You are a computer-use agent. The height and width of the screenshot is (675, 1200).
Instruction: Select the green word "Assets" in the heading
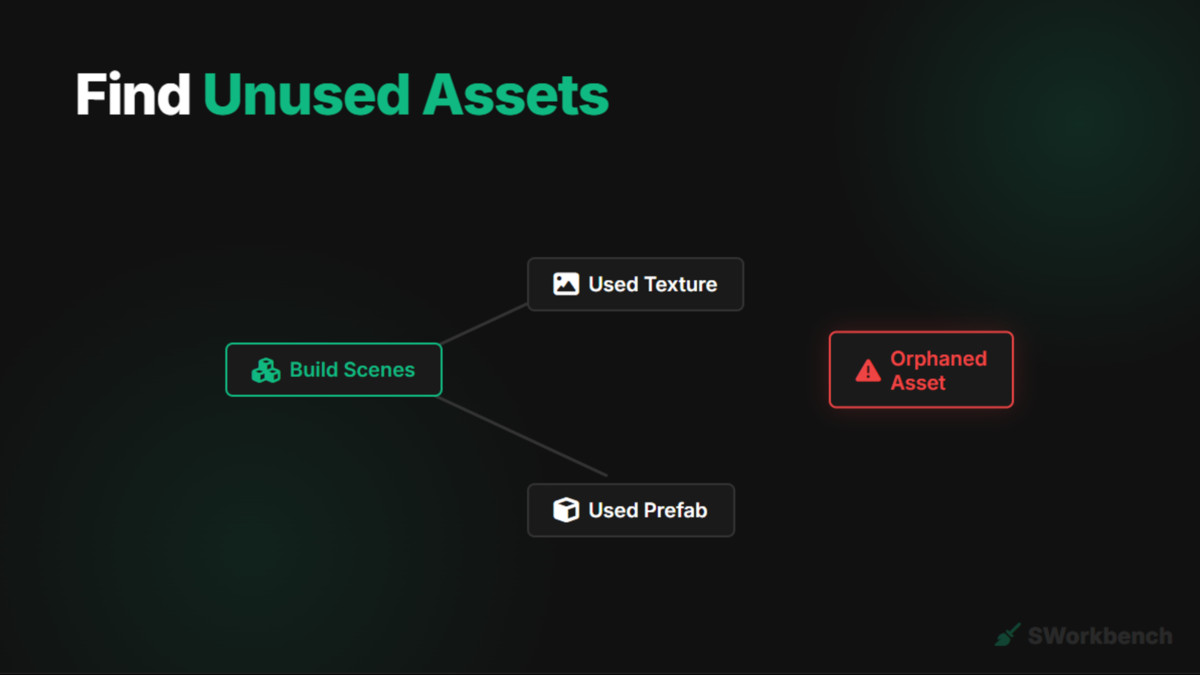[515, 96]
